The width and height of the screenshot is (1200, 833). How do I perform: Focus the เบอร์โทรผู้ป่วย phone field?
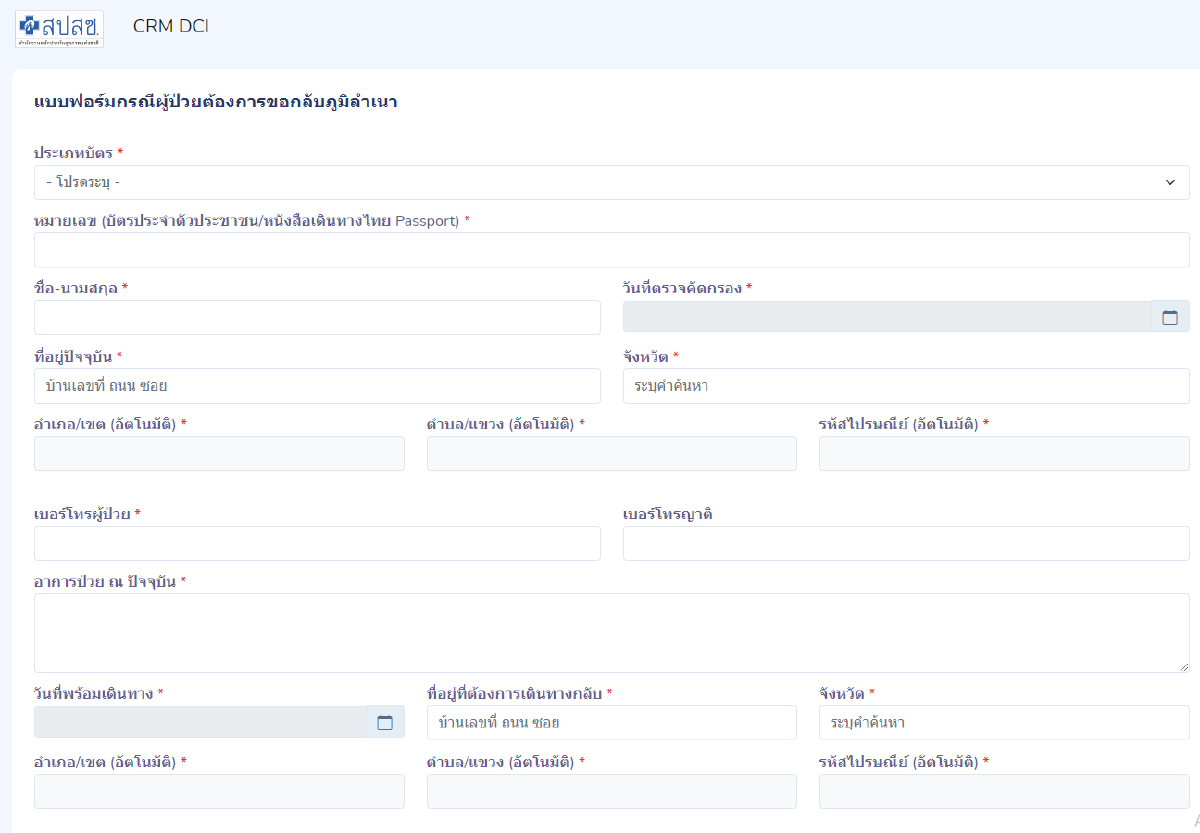point(317,544)
